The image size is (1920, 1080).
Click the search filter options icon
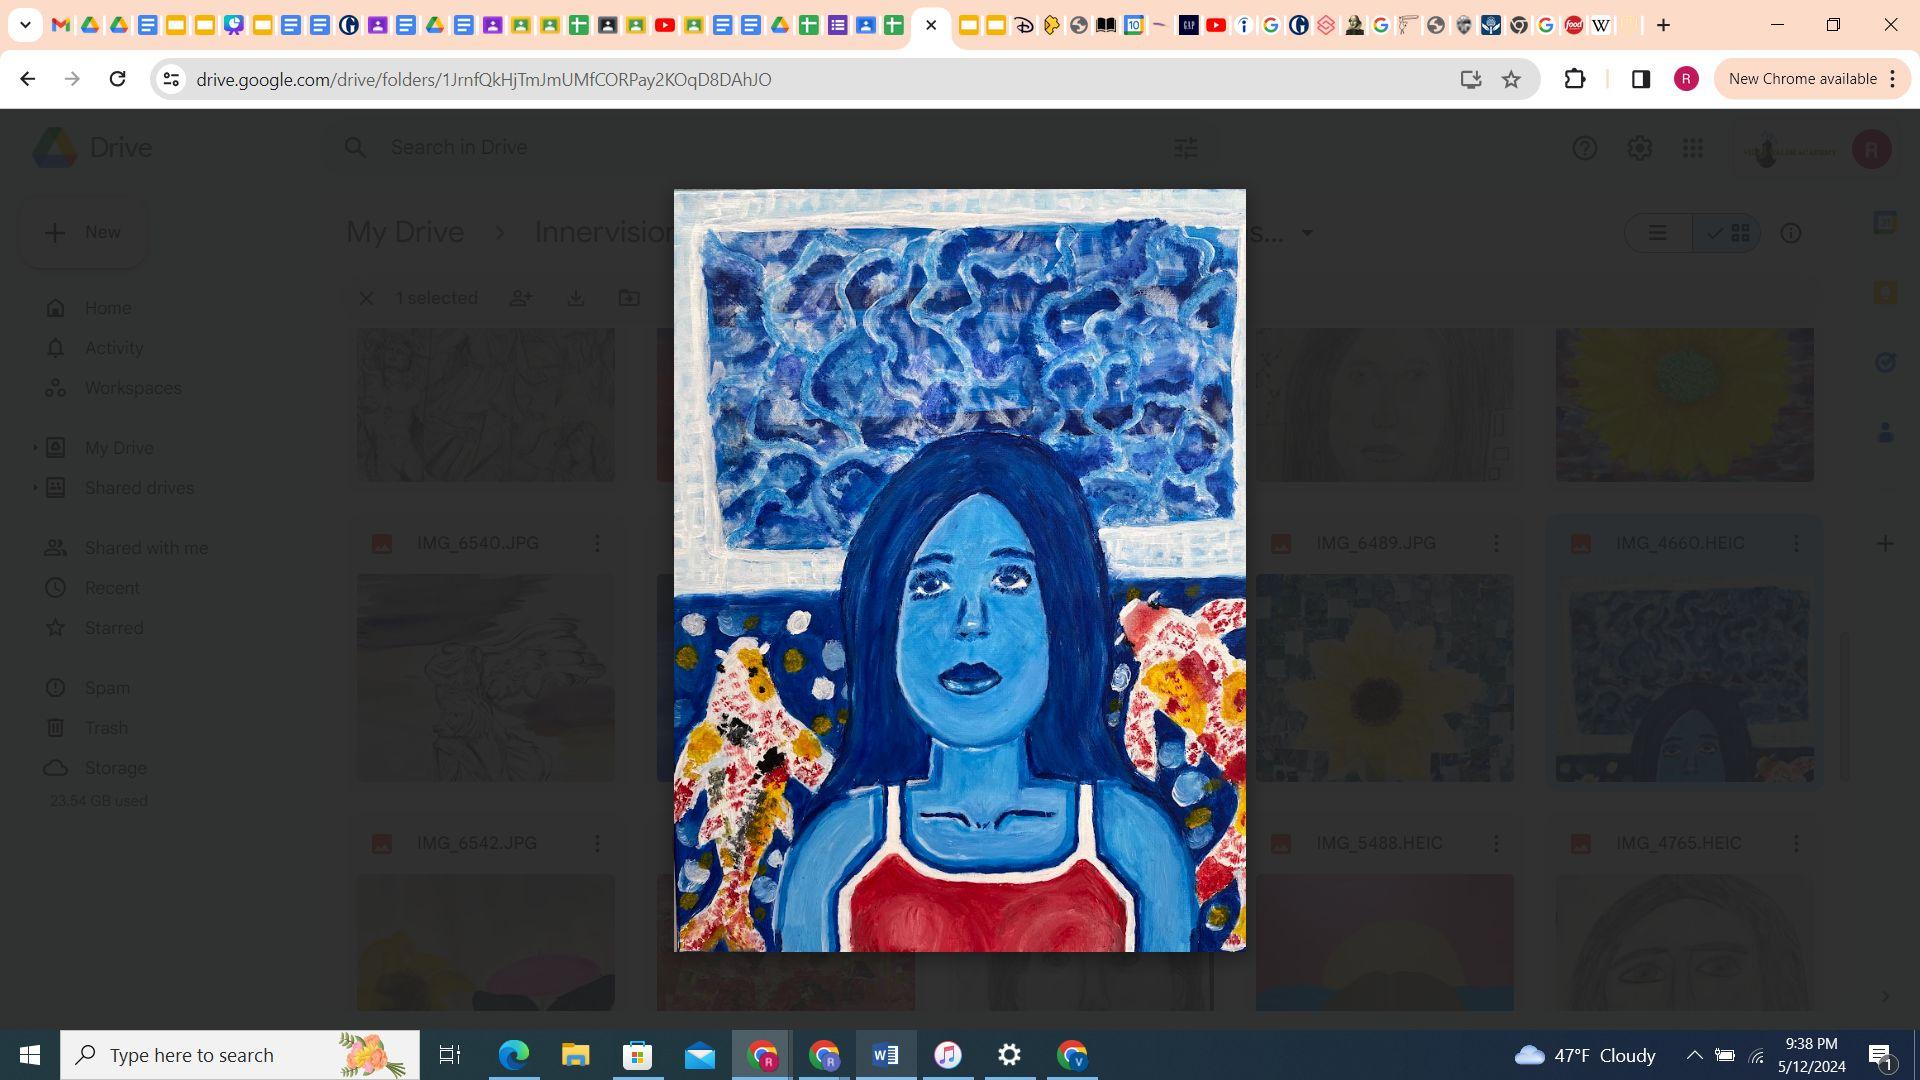1185,148
